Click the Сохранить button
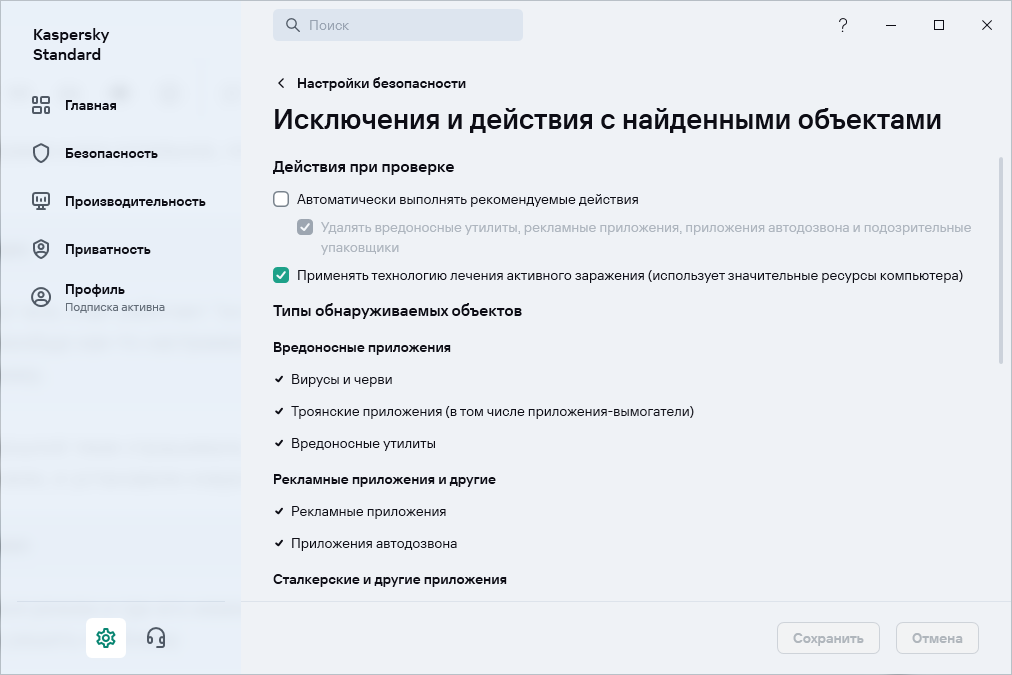The width and height of the screenshot is (1012, 675). (x=828, y=638)
